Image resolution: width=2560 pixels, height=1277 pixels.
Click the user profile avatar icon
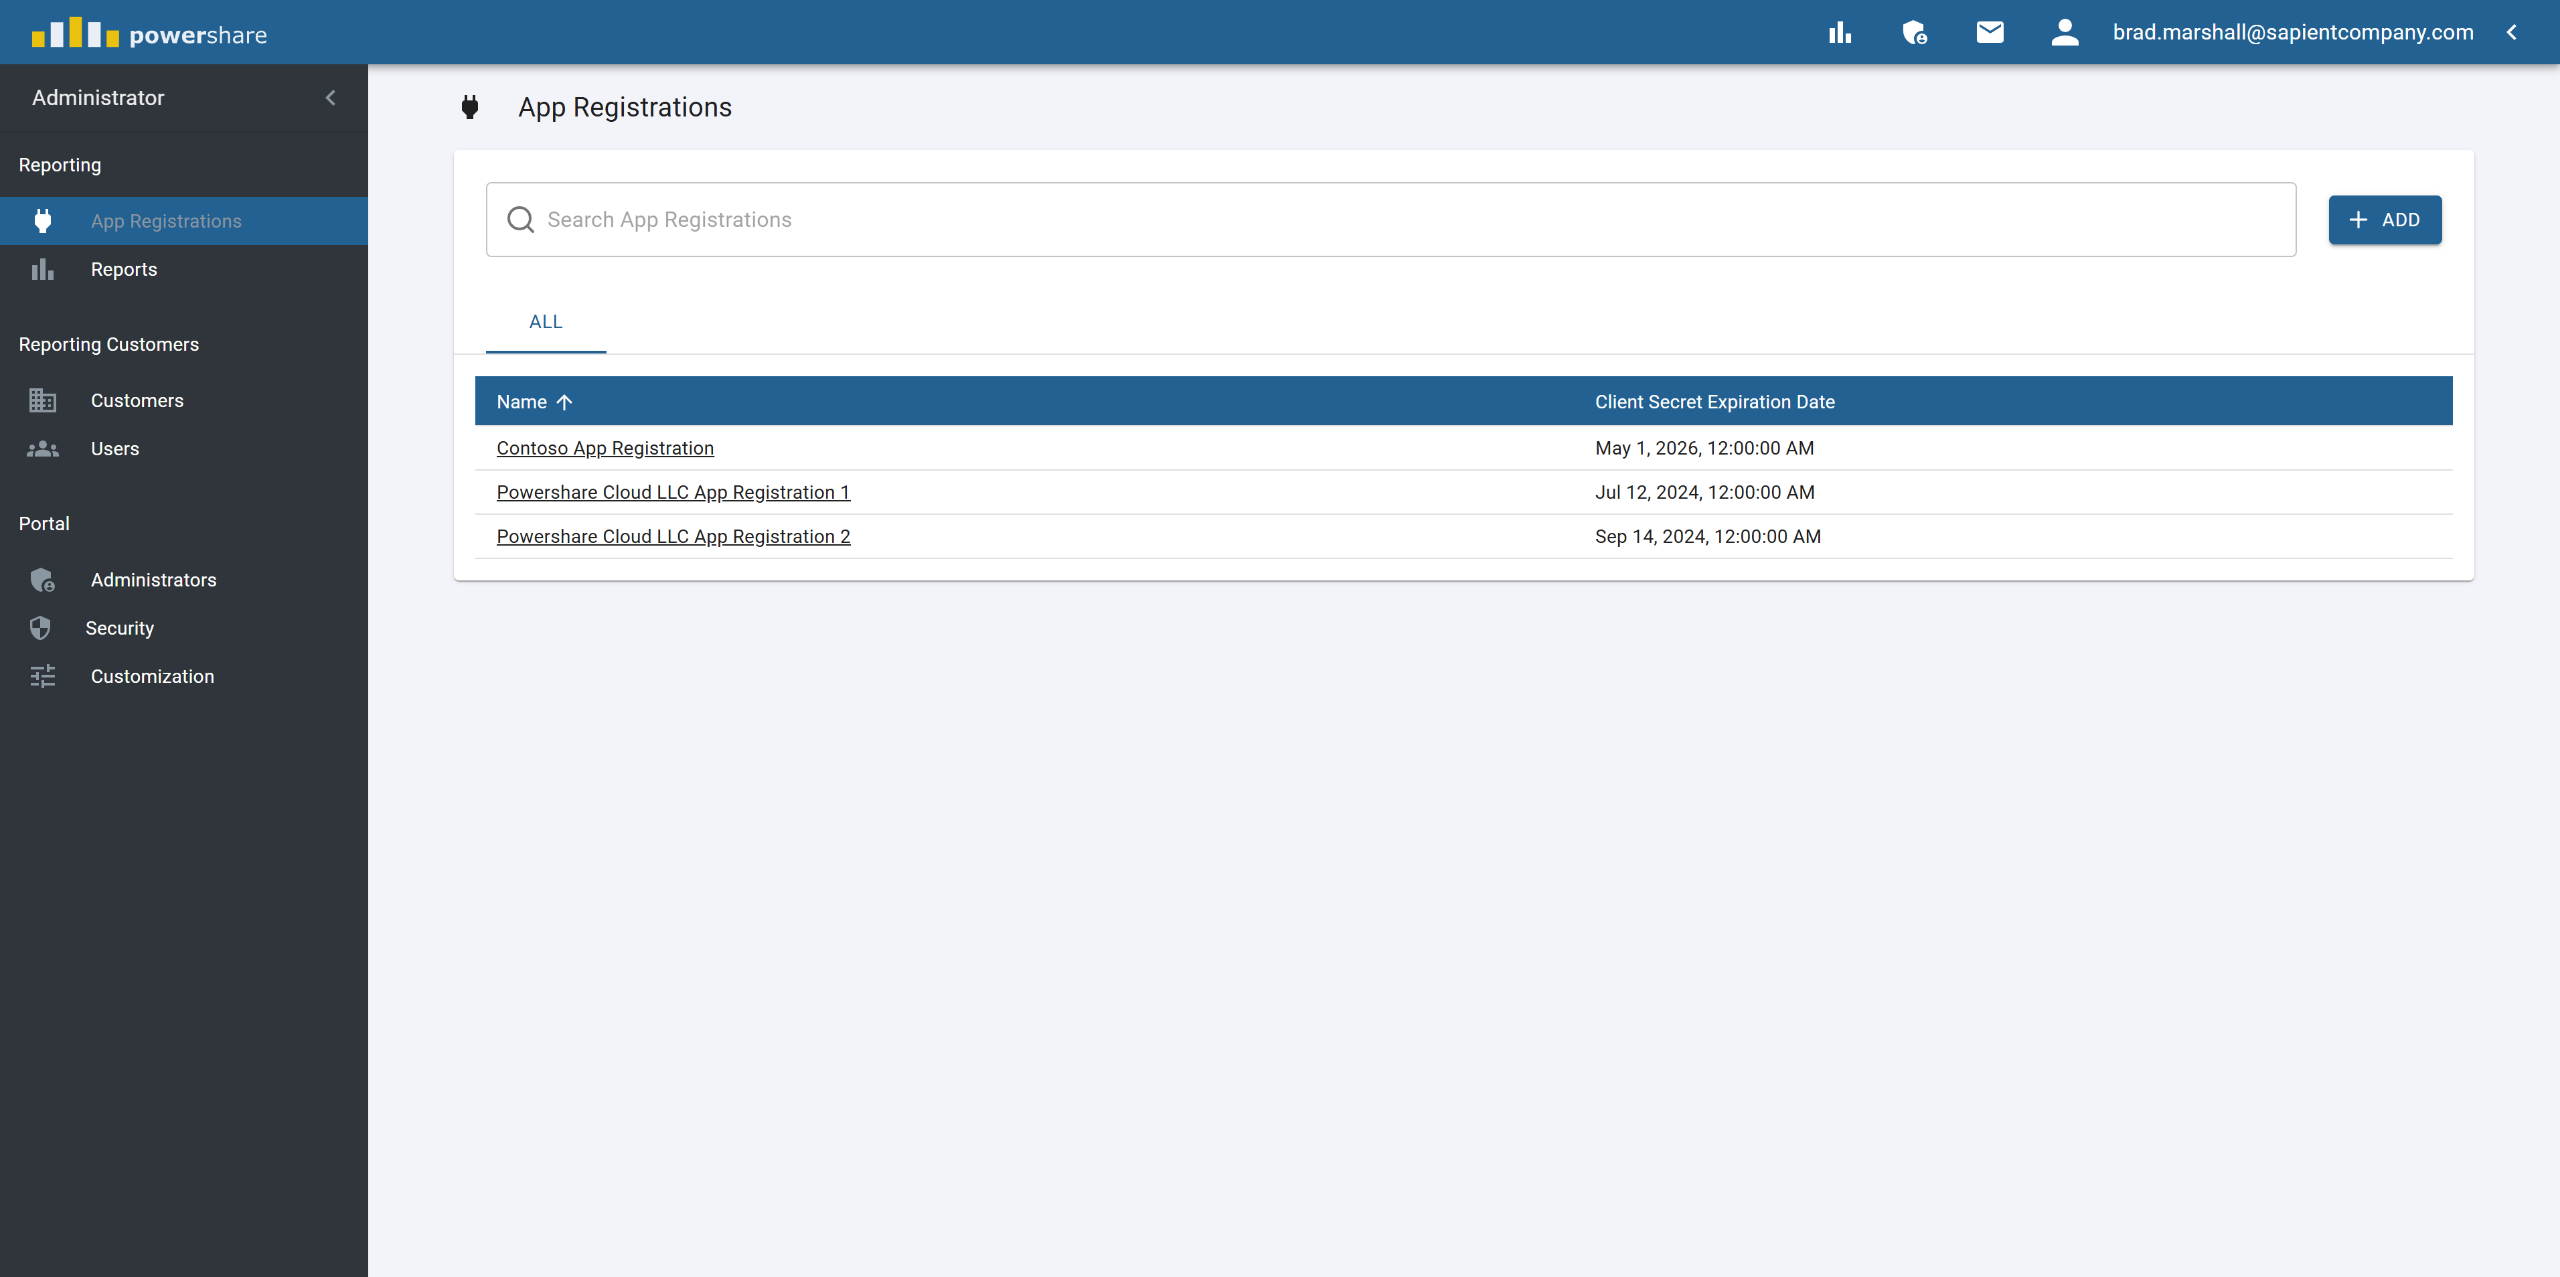[2064, 33]
